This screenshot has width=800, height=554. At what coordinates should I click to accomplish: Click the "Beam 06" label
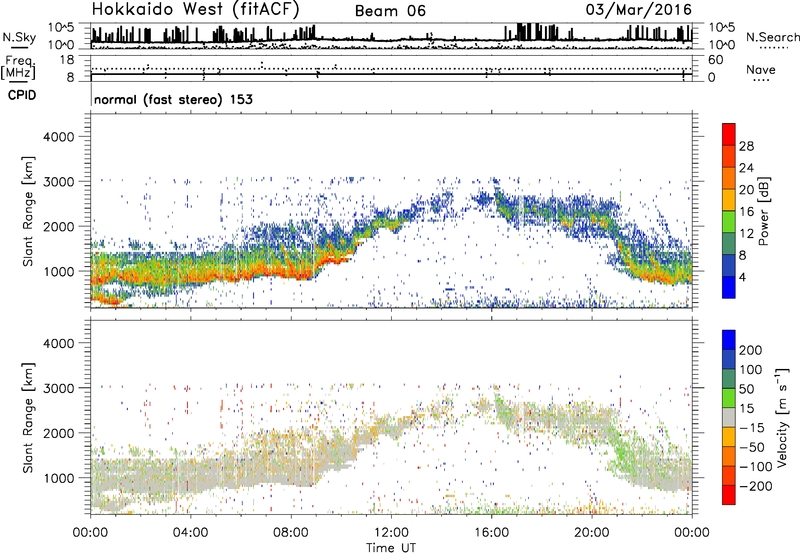coord(390,11)
